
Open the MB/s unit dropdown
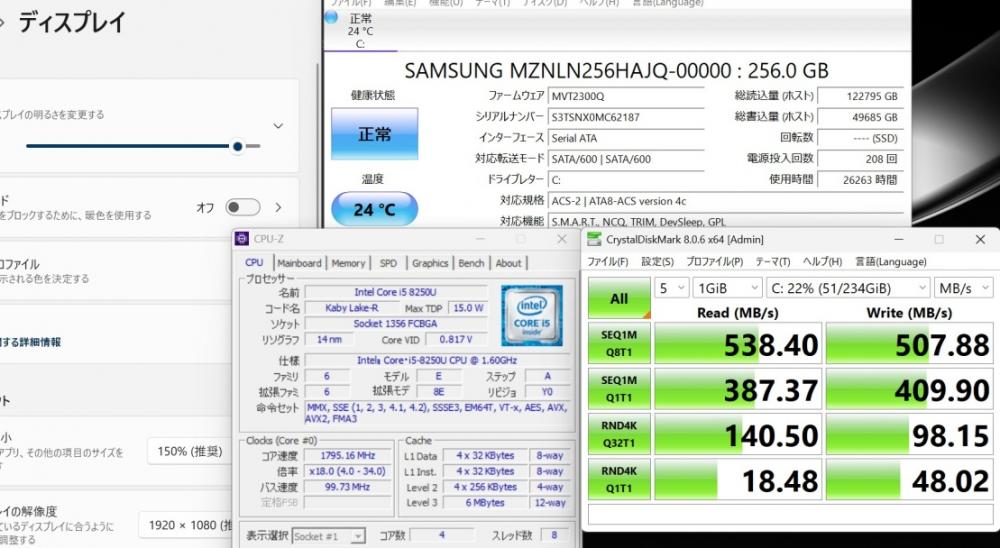[x=964, y=288]
